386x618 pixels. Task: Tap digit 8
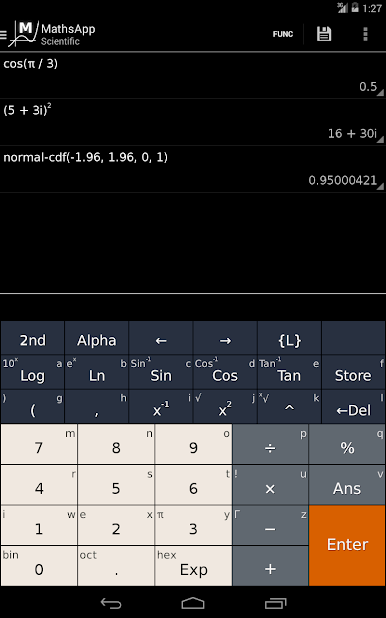(x=116, y=444)
